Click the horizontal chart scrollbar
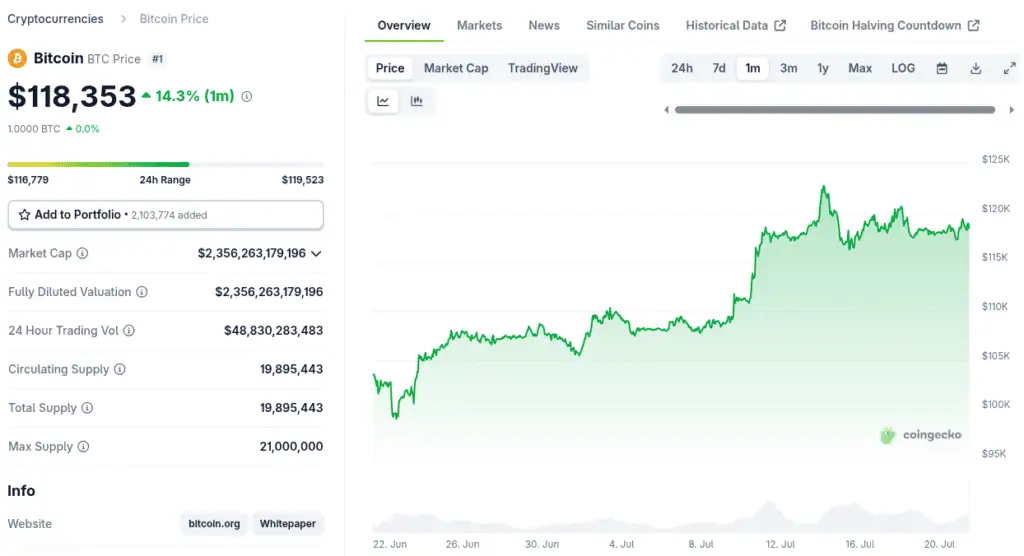The height and width of the screenshot is (556, 1024). pos(835,110)
